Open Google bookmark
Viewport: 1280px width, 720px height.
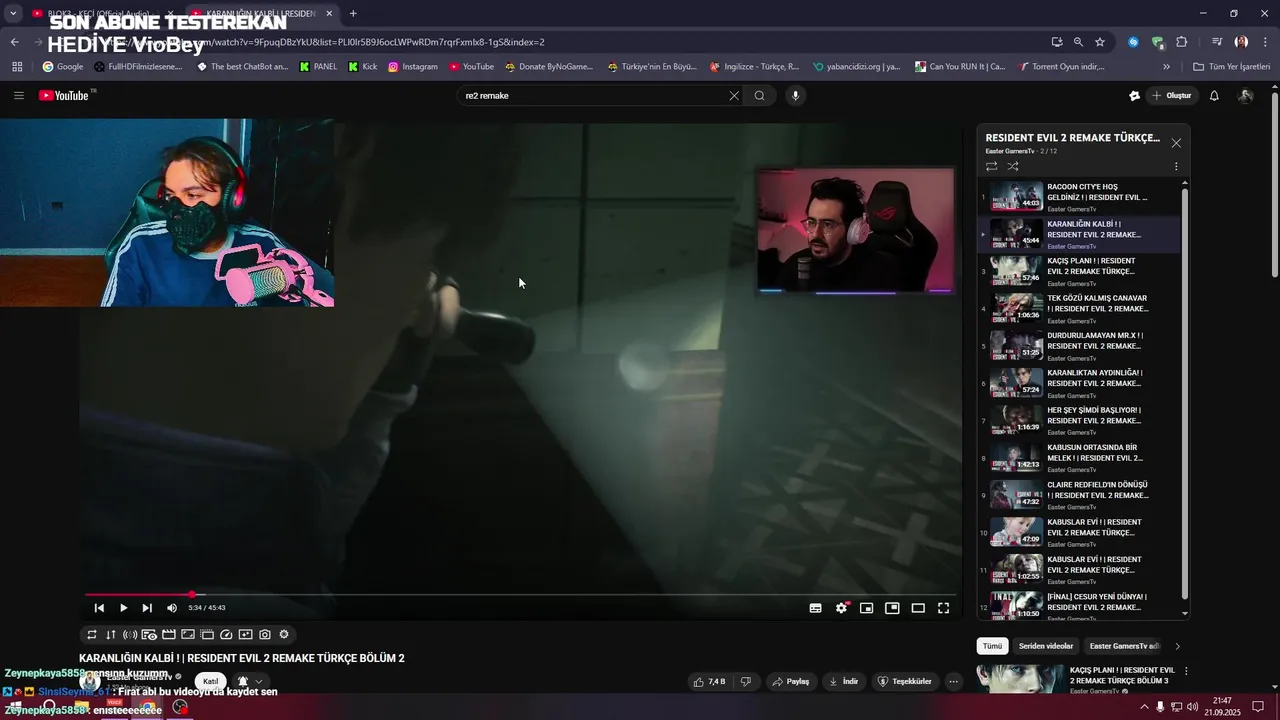pos(63,67)
